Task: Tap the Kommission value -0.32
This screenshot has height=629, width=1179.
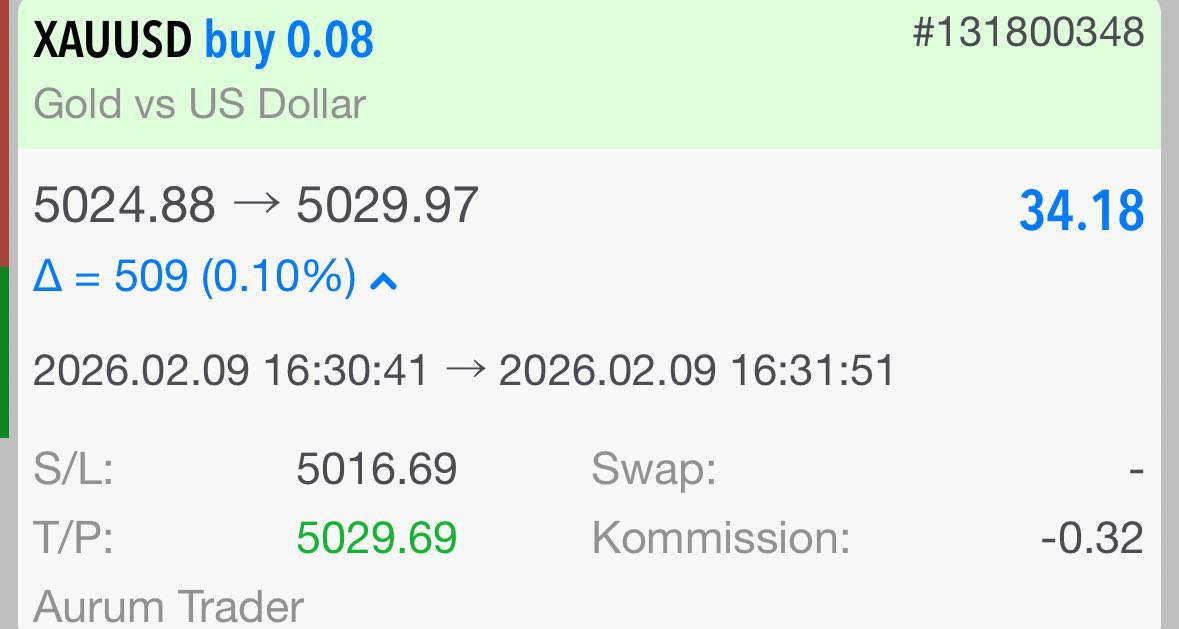Action: click(x=1091, y=538)
